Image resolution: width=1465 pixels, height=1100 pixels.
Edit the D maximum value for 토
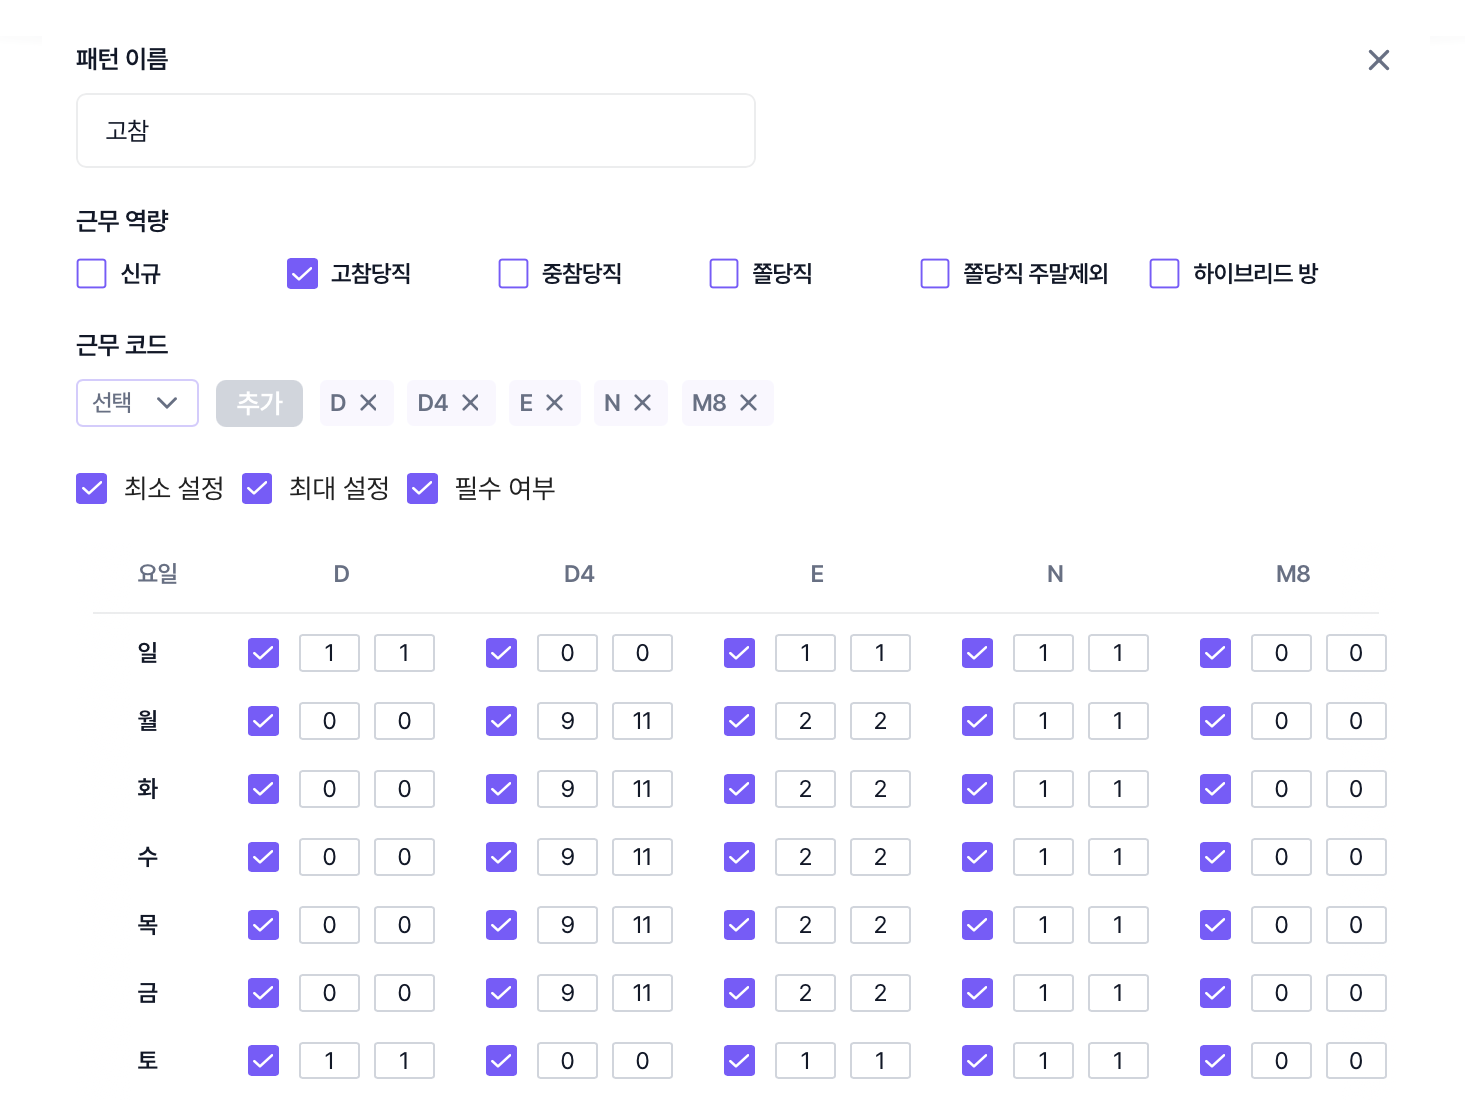(404, 1061)
